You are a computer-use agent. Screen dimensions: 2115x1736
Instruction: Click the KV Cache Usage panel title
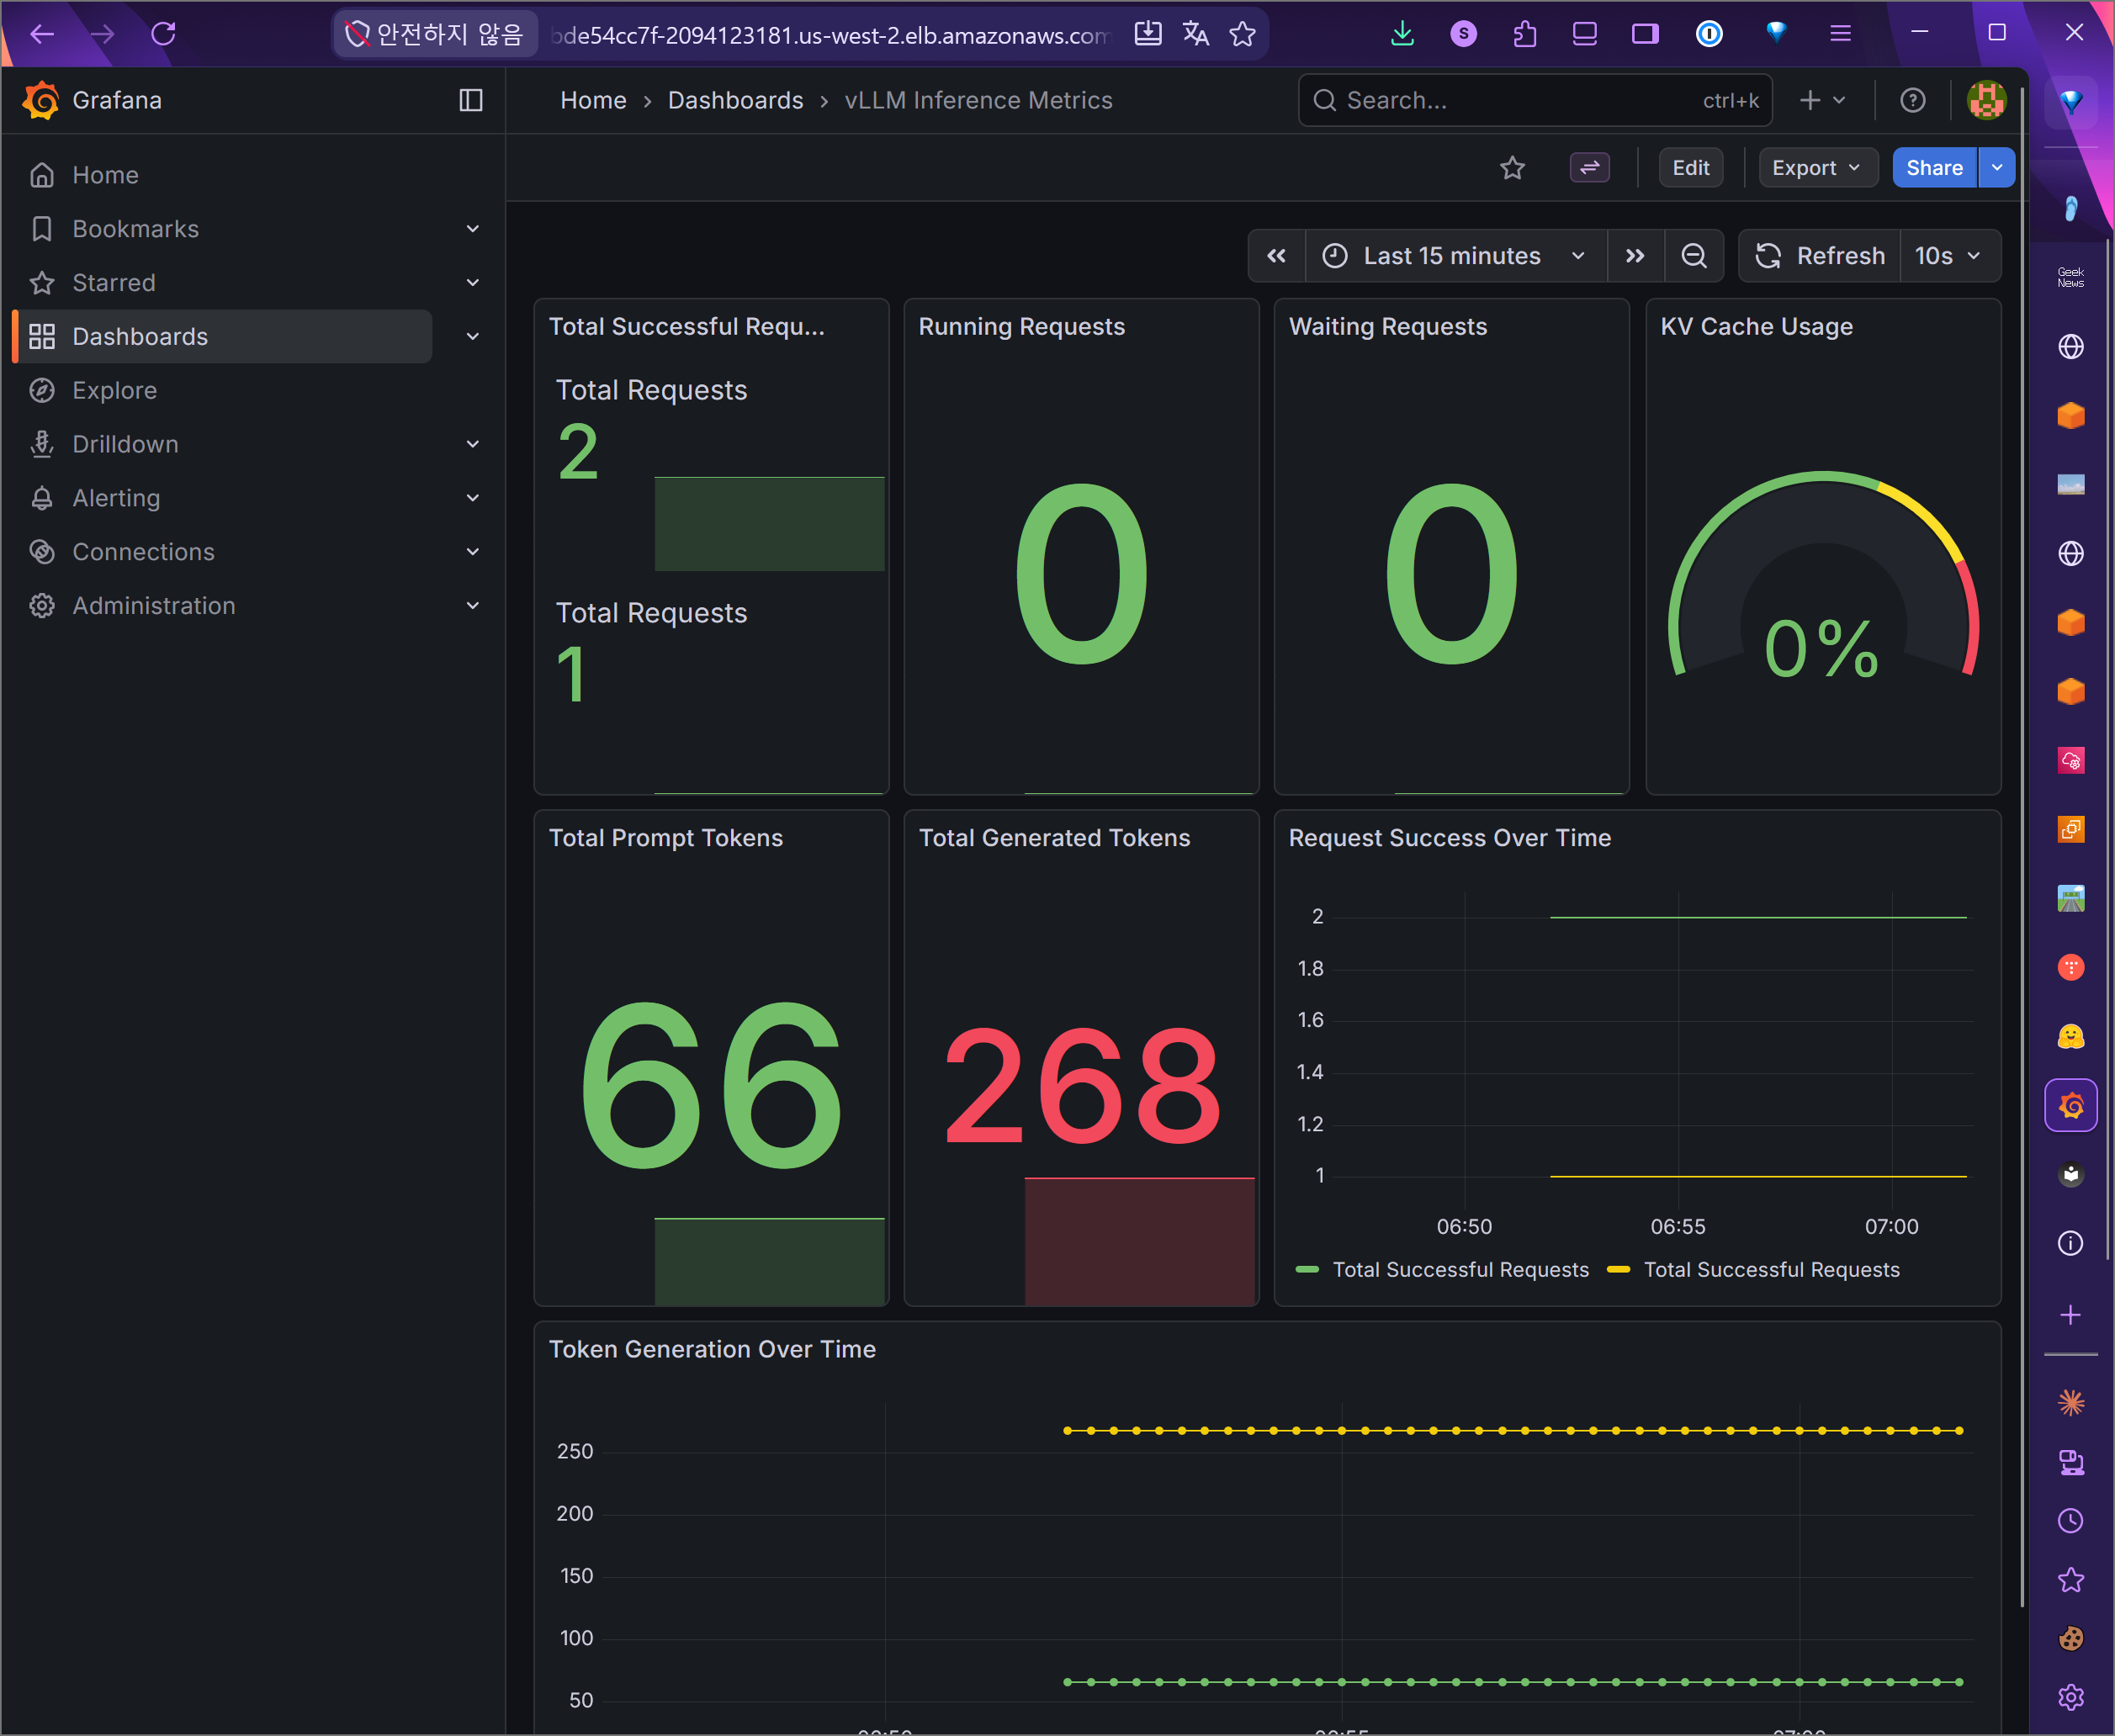pos(1756,327)
